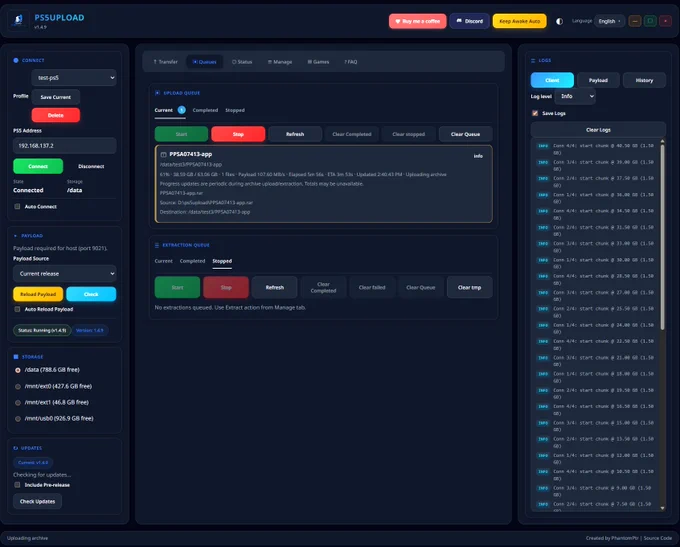680x547 pixels.
Task: Click the Extraction Queue section icon
Action: (x=157, y=245)
